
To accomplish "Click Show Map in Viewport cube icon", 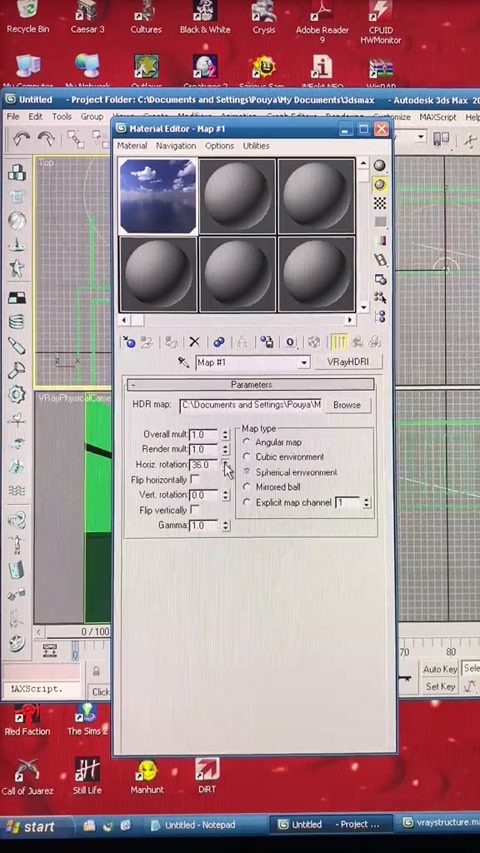I will [x=313, y=342].
